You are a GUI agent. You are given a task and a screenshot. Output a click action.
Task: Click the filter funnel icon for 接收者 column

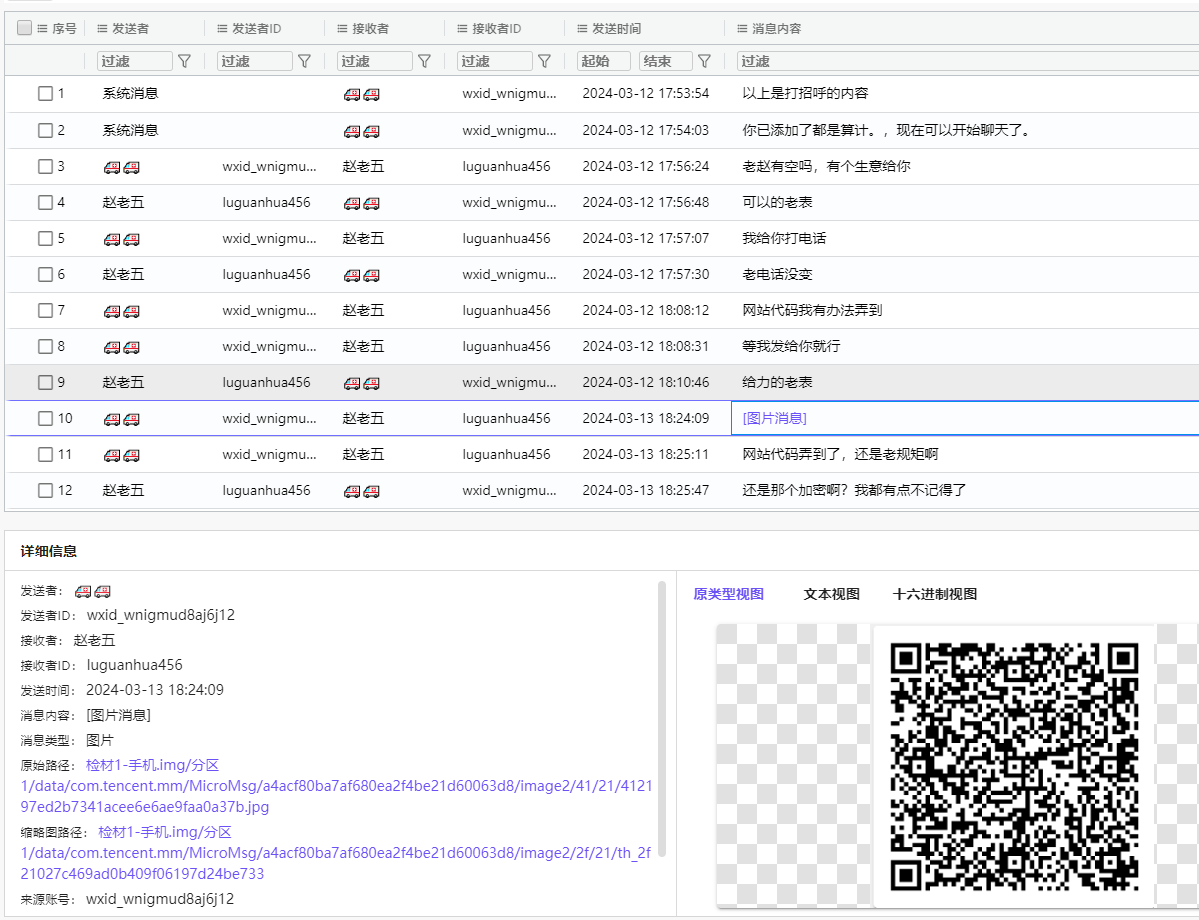424,61
